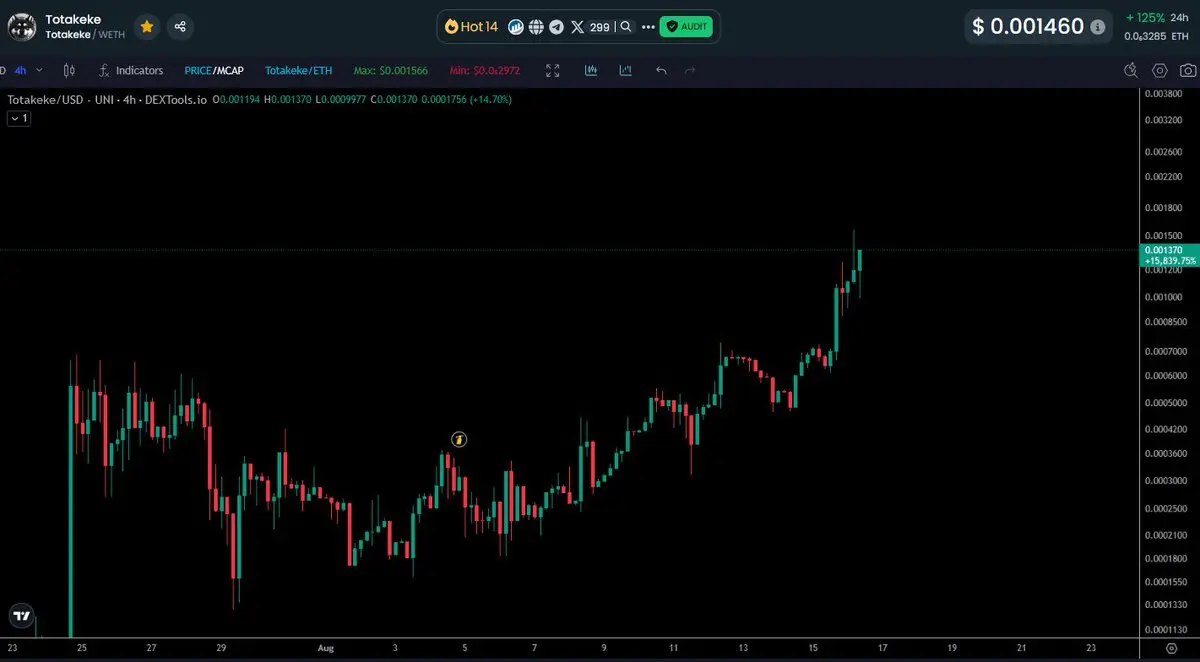Click the bar chart layout icon

[x=591, y=70]
